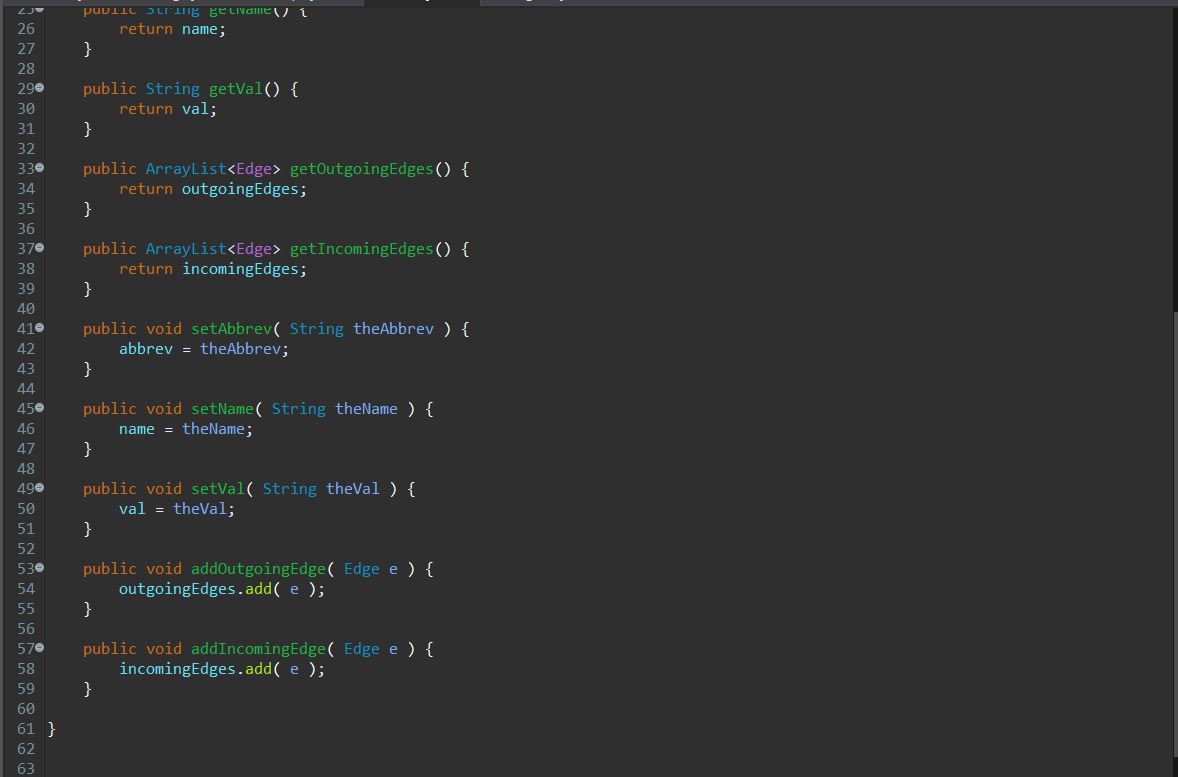
Task: Collapse the addOutgoingEdge method fold marker
Action: (x=38, y=568)
